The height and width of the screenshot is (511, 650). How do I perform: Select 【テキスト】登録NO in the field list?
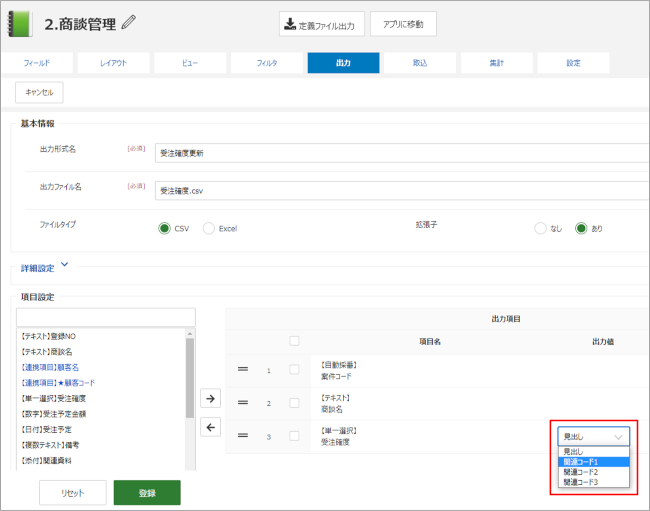pos(49,336)
